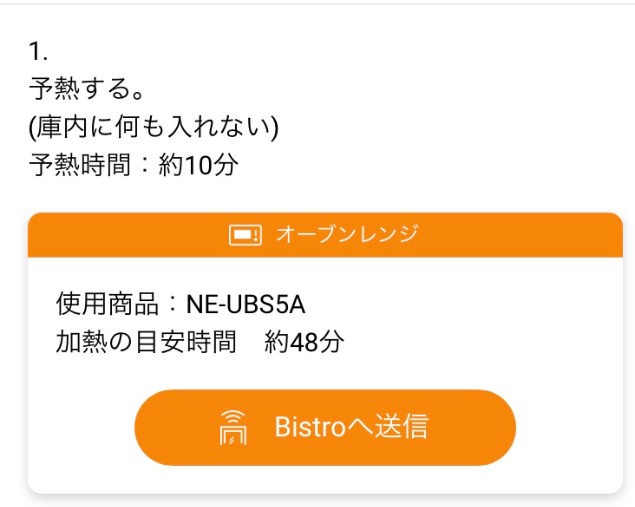Click the Bistroへ送信 button

coord(325,427)
